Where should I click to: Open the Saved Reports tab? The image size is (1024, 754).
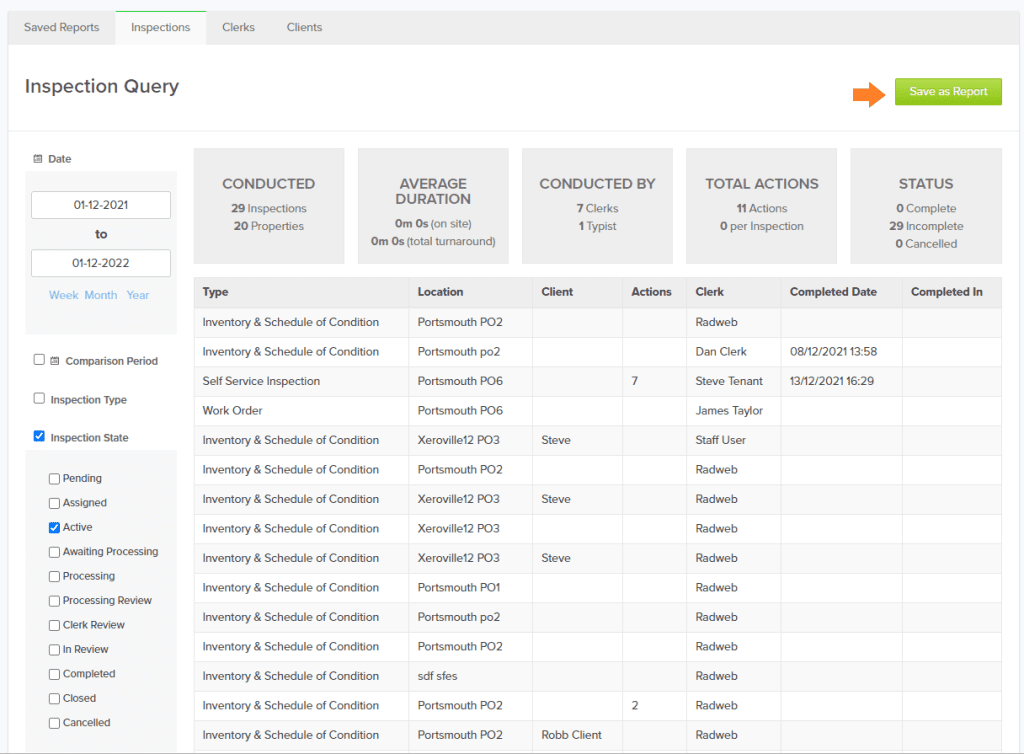[x=61, y=27]
